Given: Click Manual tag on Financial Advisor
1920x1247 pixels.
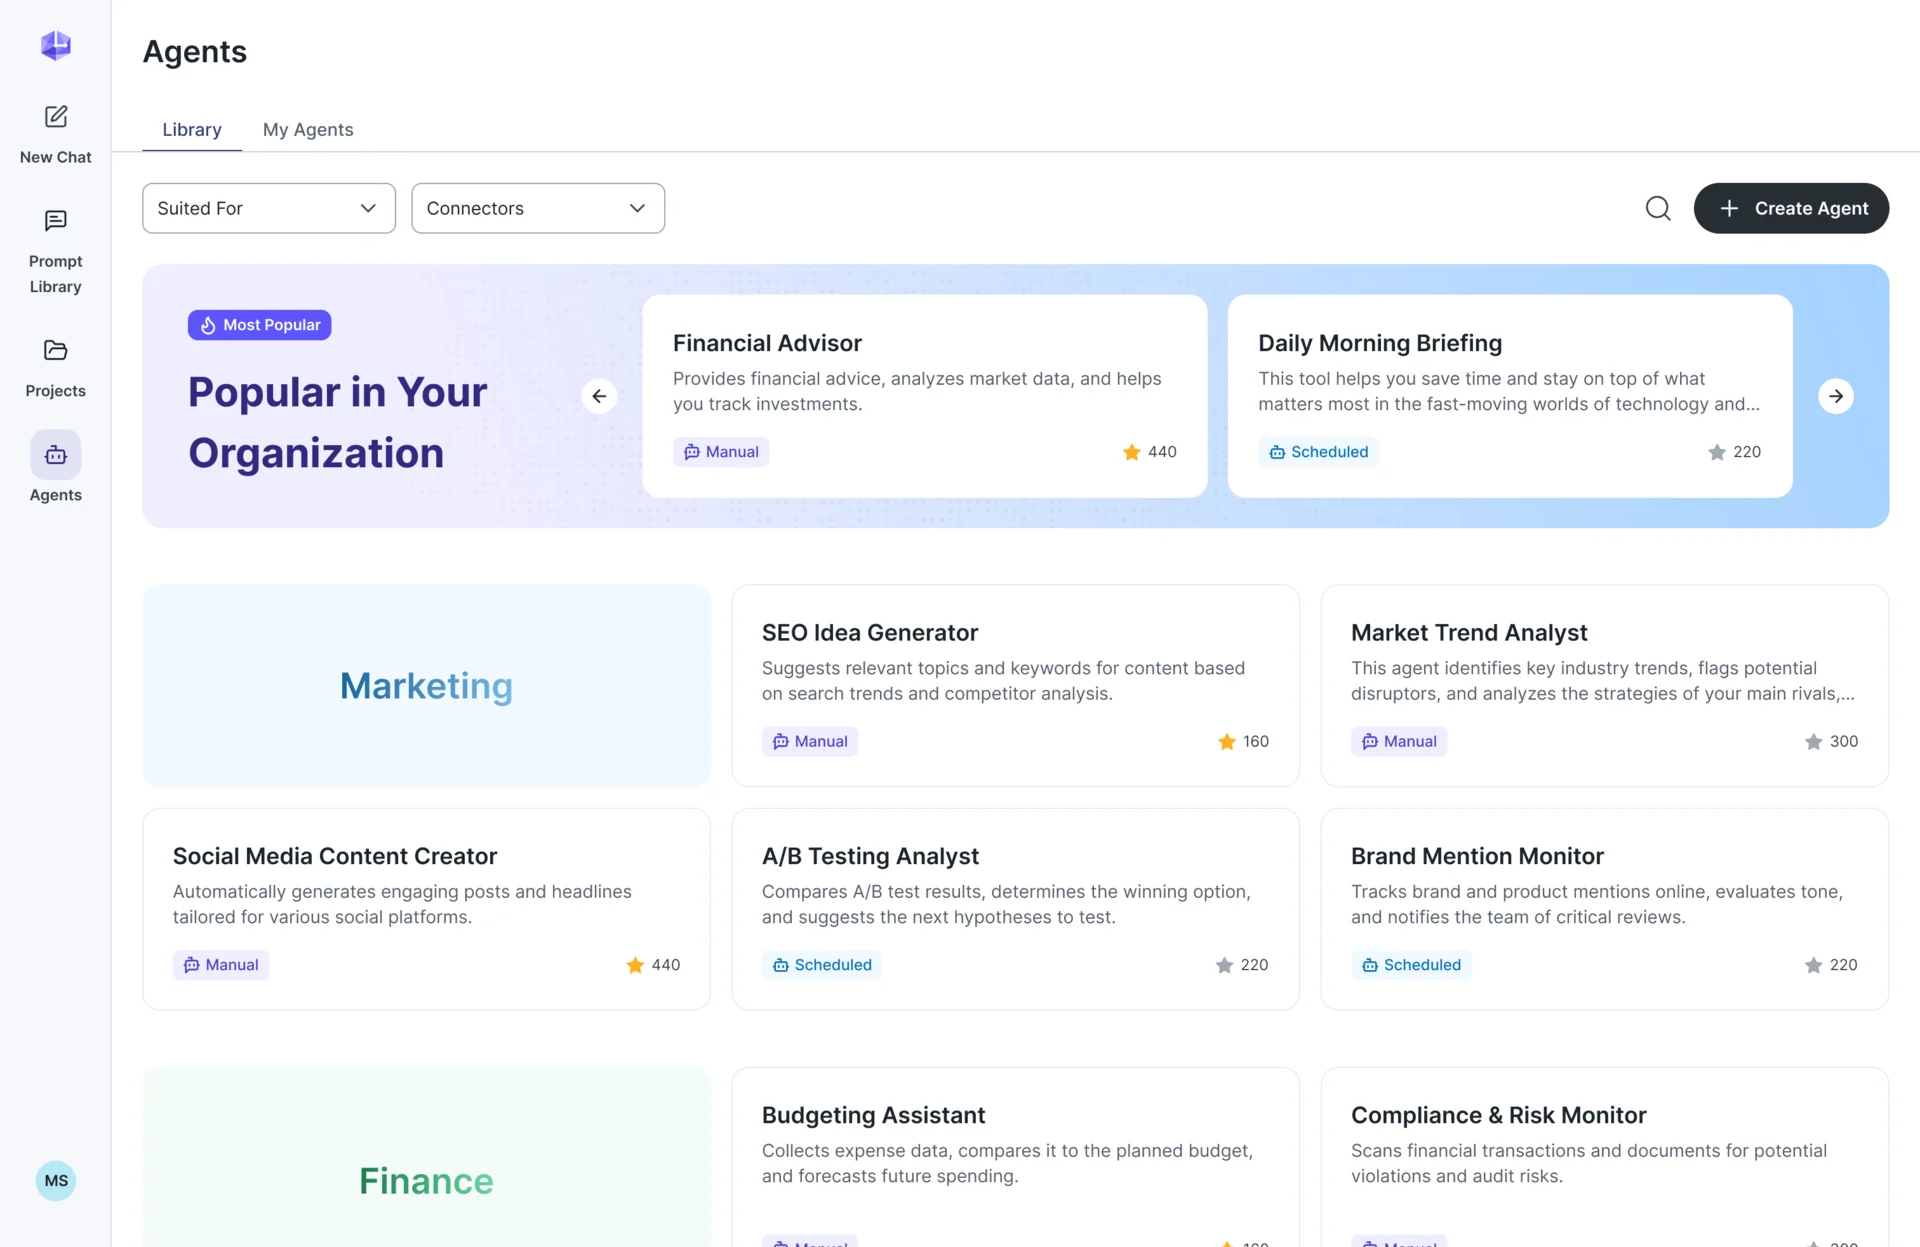Looking at the screenshot, I should point(721,452).
